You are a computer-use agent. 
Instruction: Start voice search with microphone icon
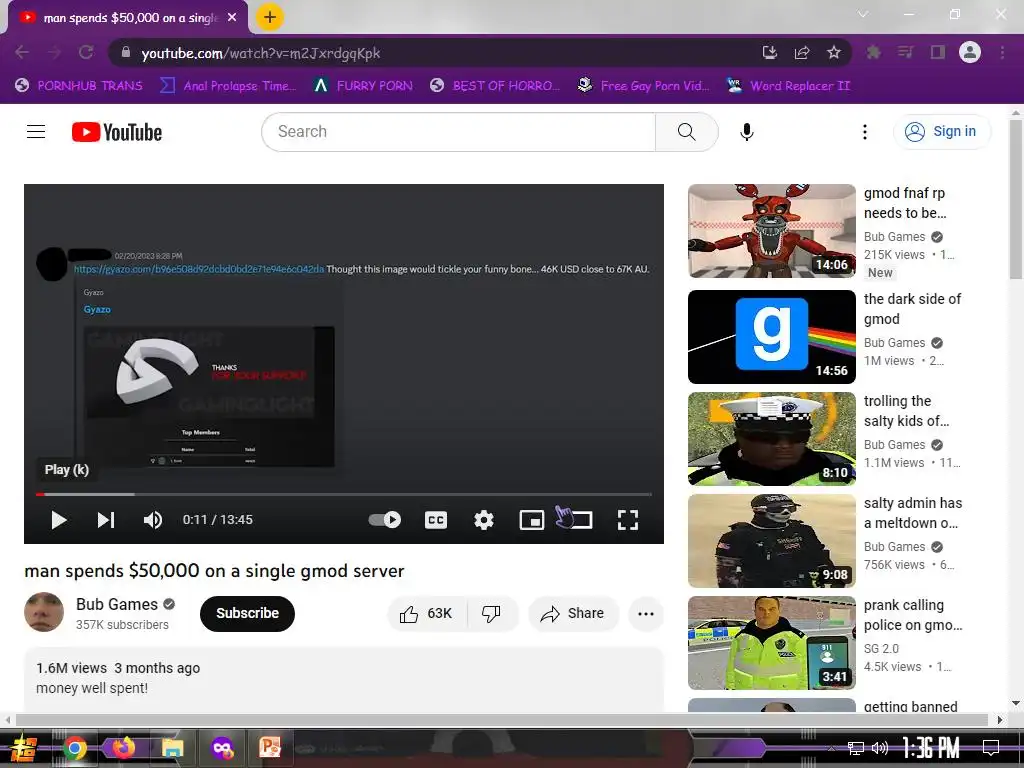tap(746, 132)
